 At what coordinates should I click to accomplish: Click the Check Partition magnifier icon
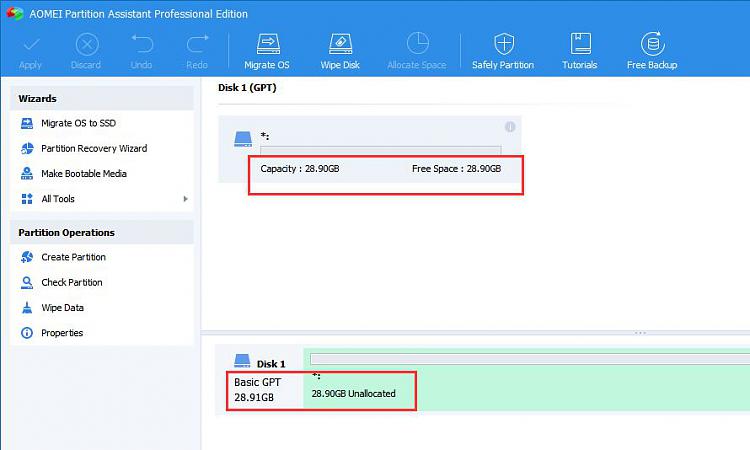[27, 283]
